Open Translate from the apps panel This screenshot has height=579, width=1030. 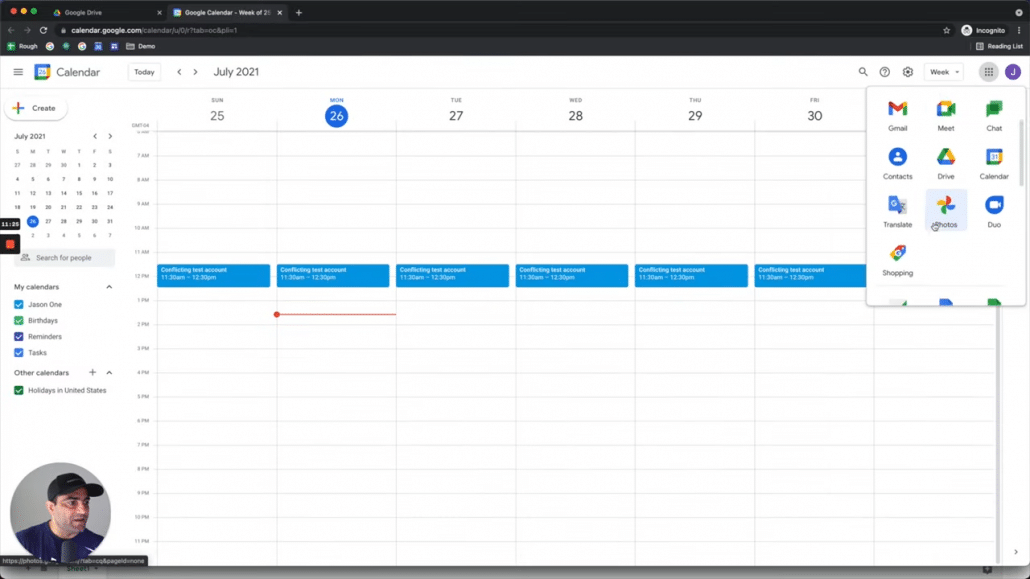(897, 211)
